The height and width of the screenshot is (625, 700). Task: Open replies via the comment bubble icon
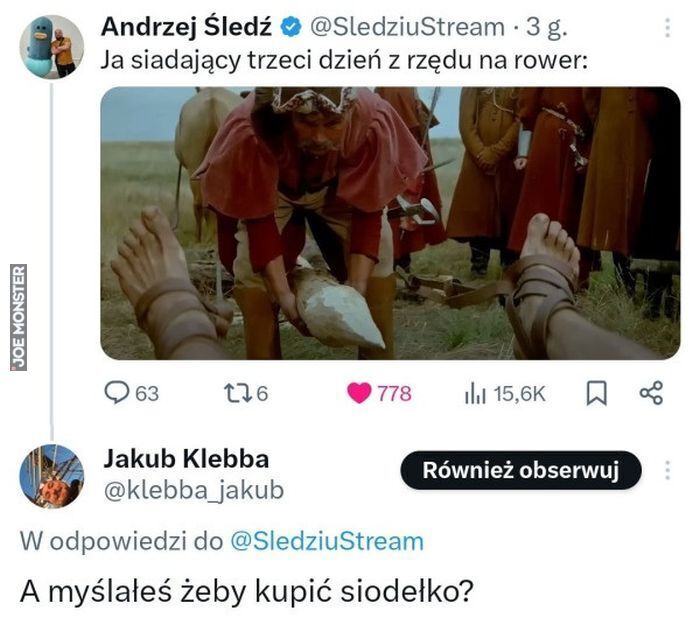(x=117, y=393)
